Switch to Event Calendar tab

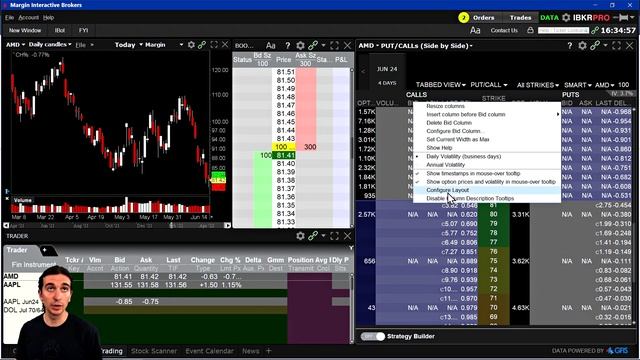[x=209, y=351]
